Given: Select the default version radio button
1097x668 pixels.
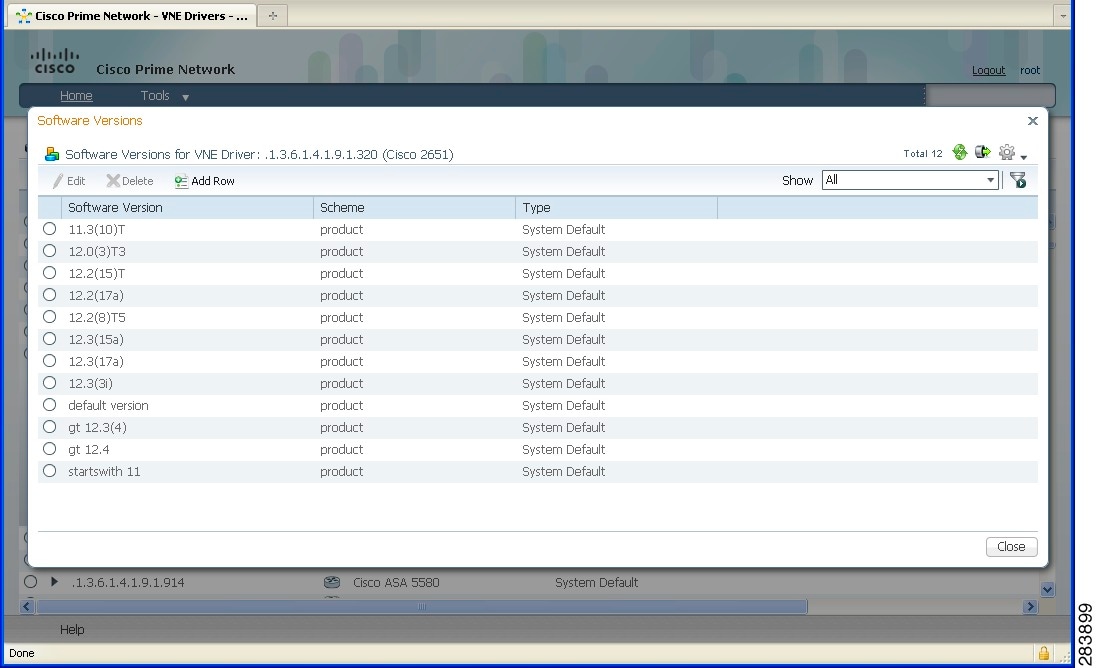Looking at the screenshot, I should 50,405.
